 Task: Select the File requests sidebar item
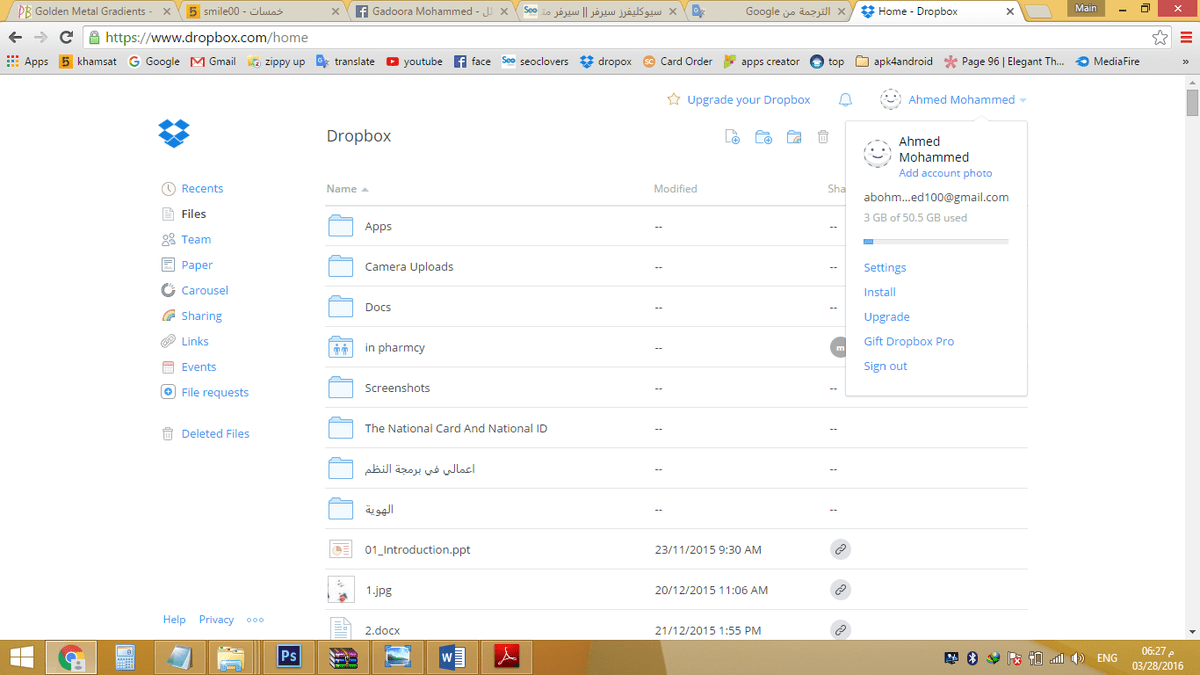click(x=214, y=392)
